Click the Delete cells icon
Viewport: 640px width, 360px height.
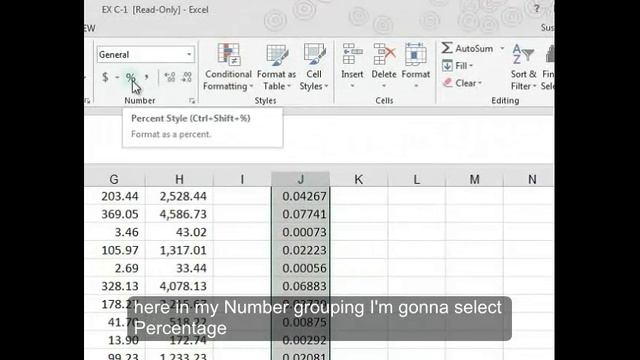(x=384, y=54)
